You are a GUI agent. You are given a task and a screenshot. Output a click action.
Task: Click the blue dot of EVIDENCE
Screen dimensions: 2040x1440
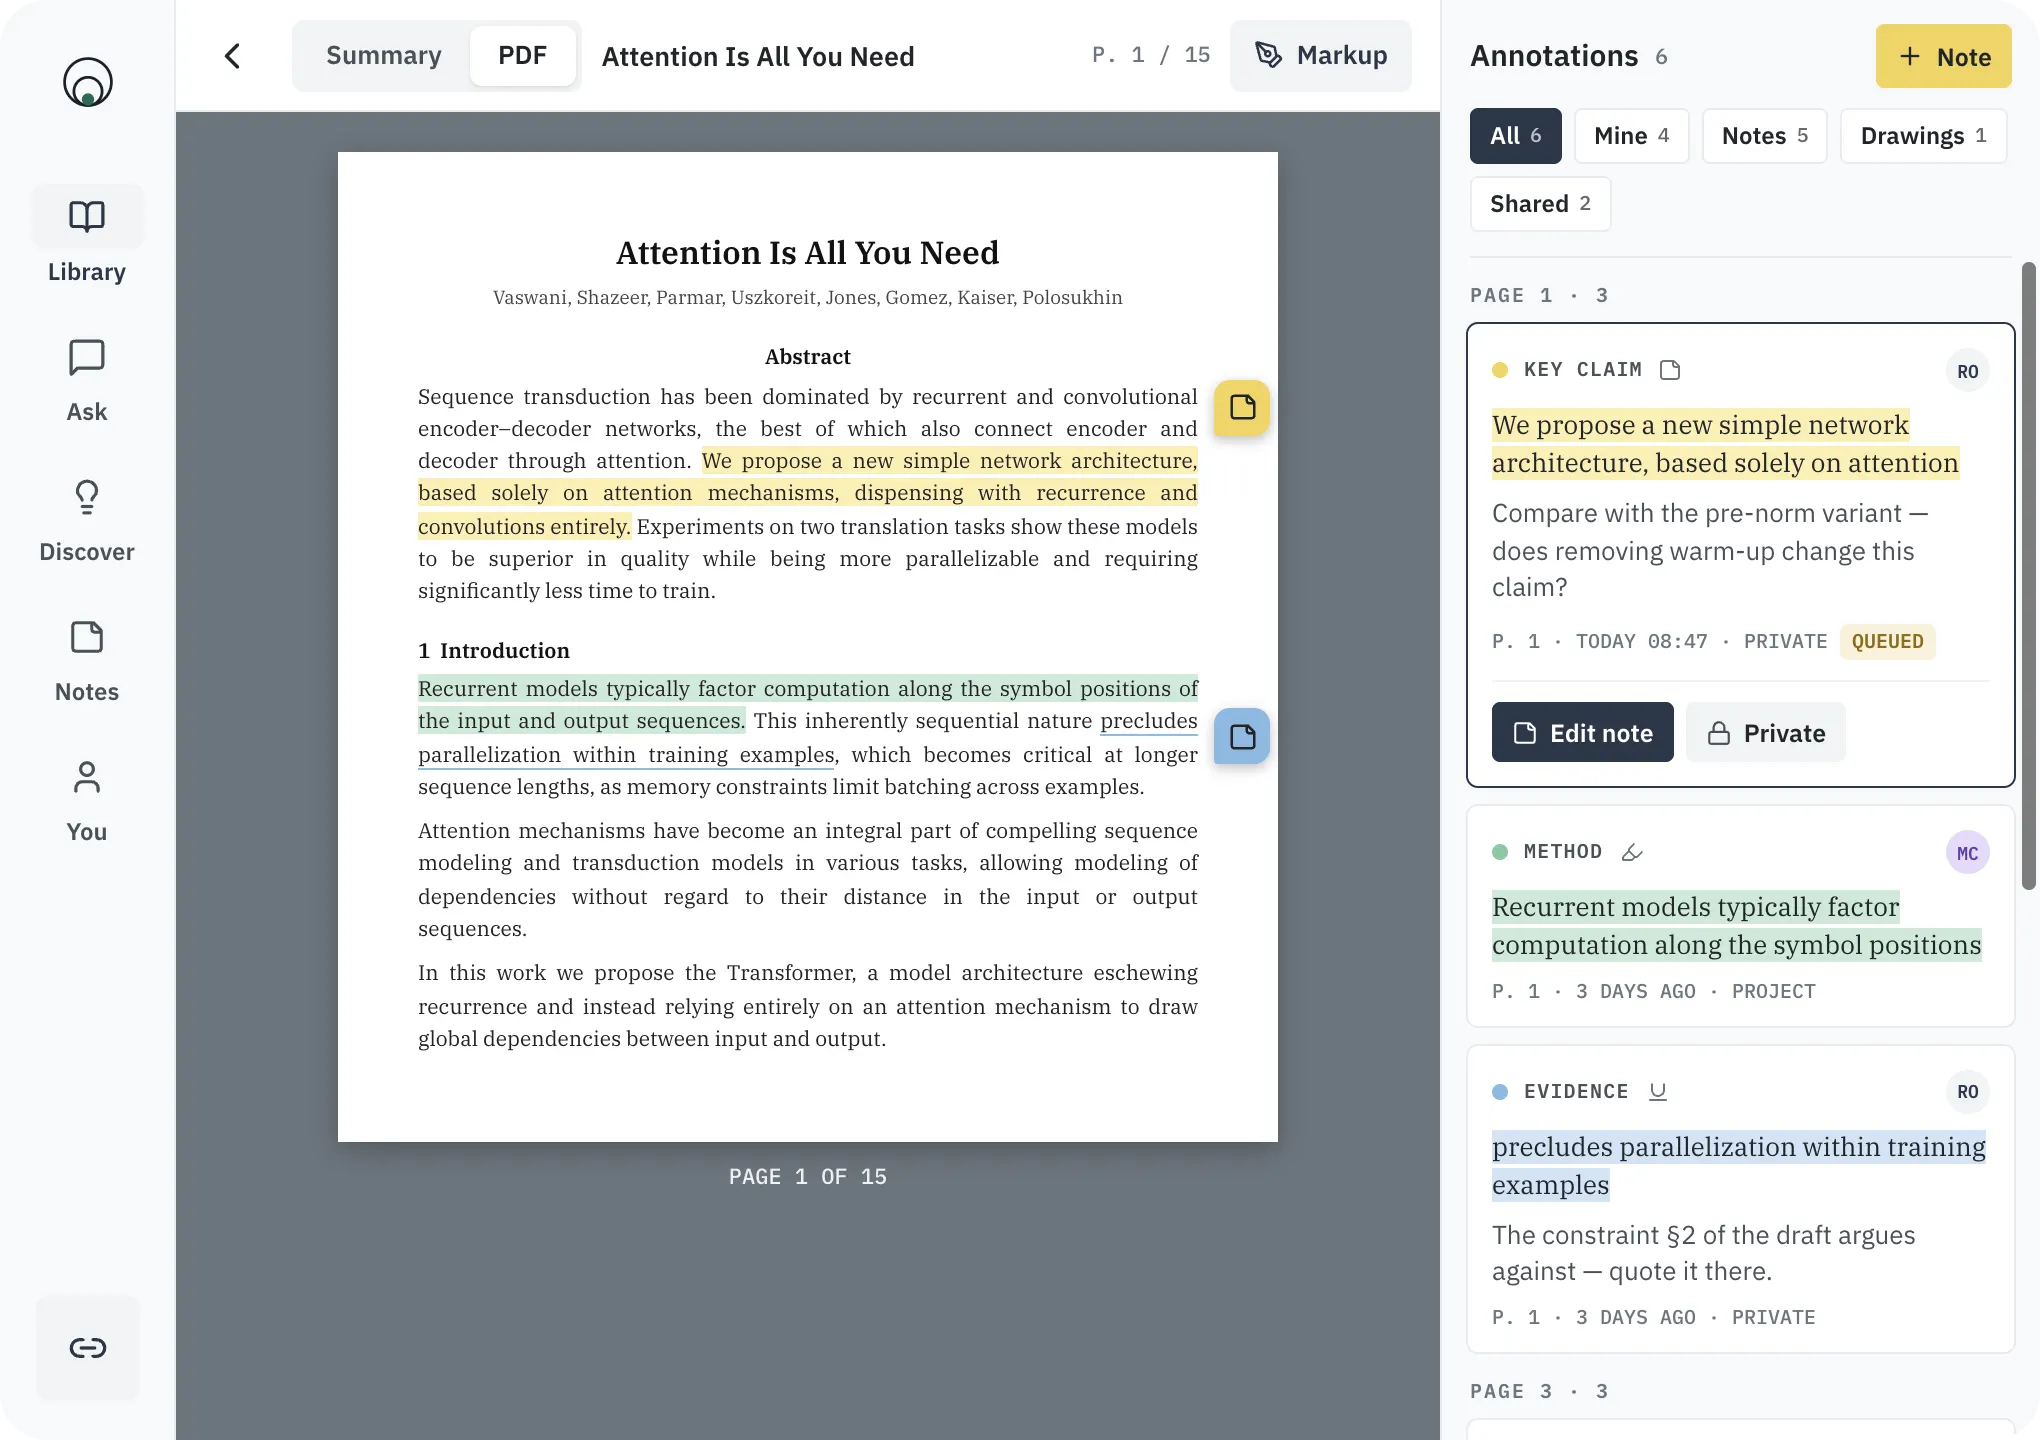(1500, 1092)
